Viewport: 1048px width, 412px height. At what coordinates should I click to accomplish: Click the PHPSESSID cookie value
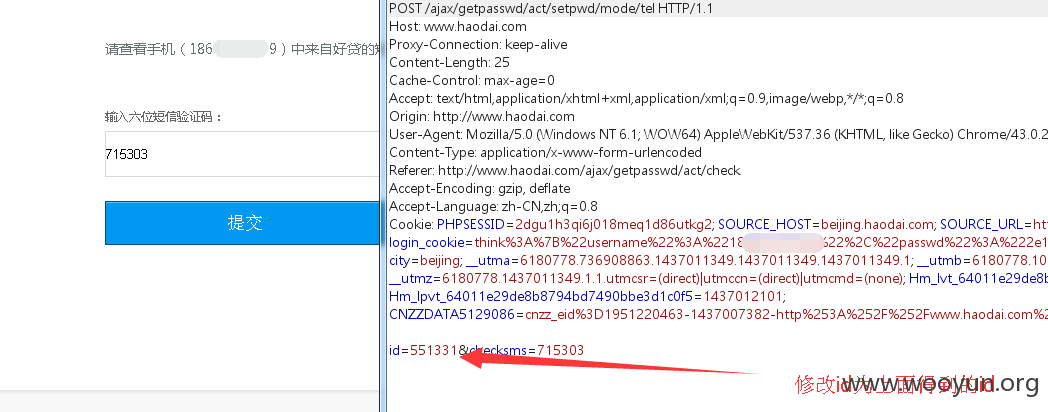614,224
